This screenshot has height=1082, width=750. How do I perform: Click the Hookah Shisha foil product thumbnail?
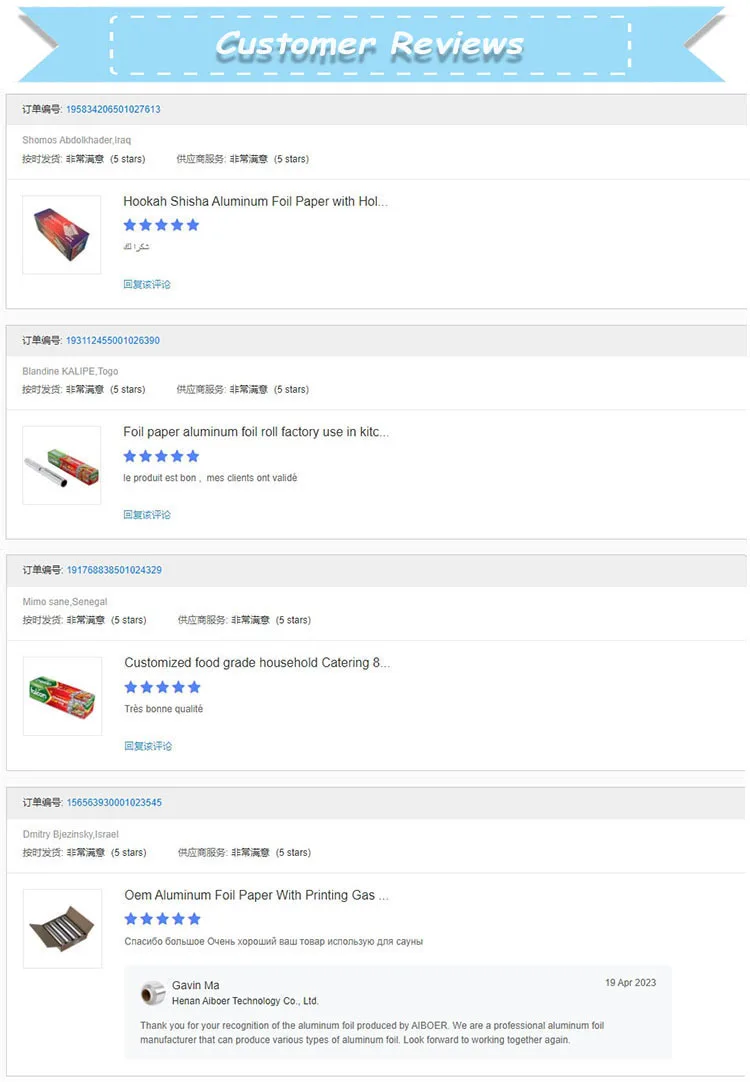tap(62, 234)
